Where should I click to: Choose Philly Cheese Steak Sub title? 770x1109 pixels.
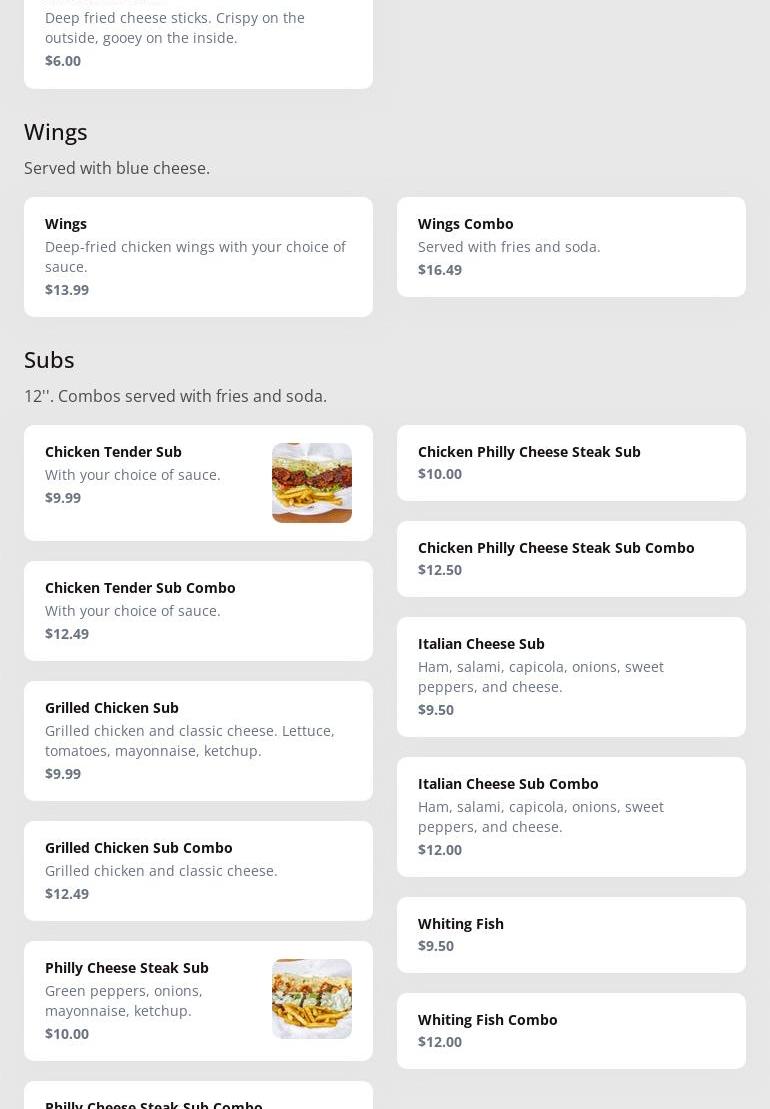[127, 968]
